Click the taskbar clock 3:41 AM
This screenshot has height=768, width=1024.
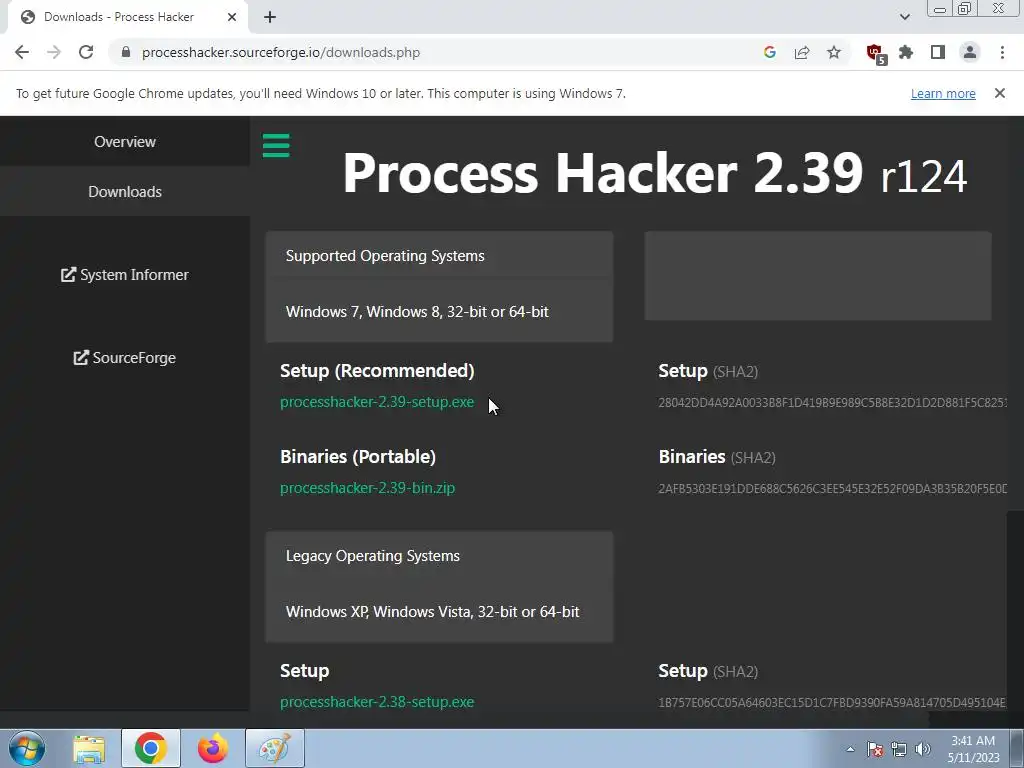point(973,741)
